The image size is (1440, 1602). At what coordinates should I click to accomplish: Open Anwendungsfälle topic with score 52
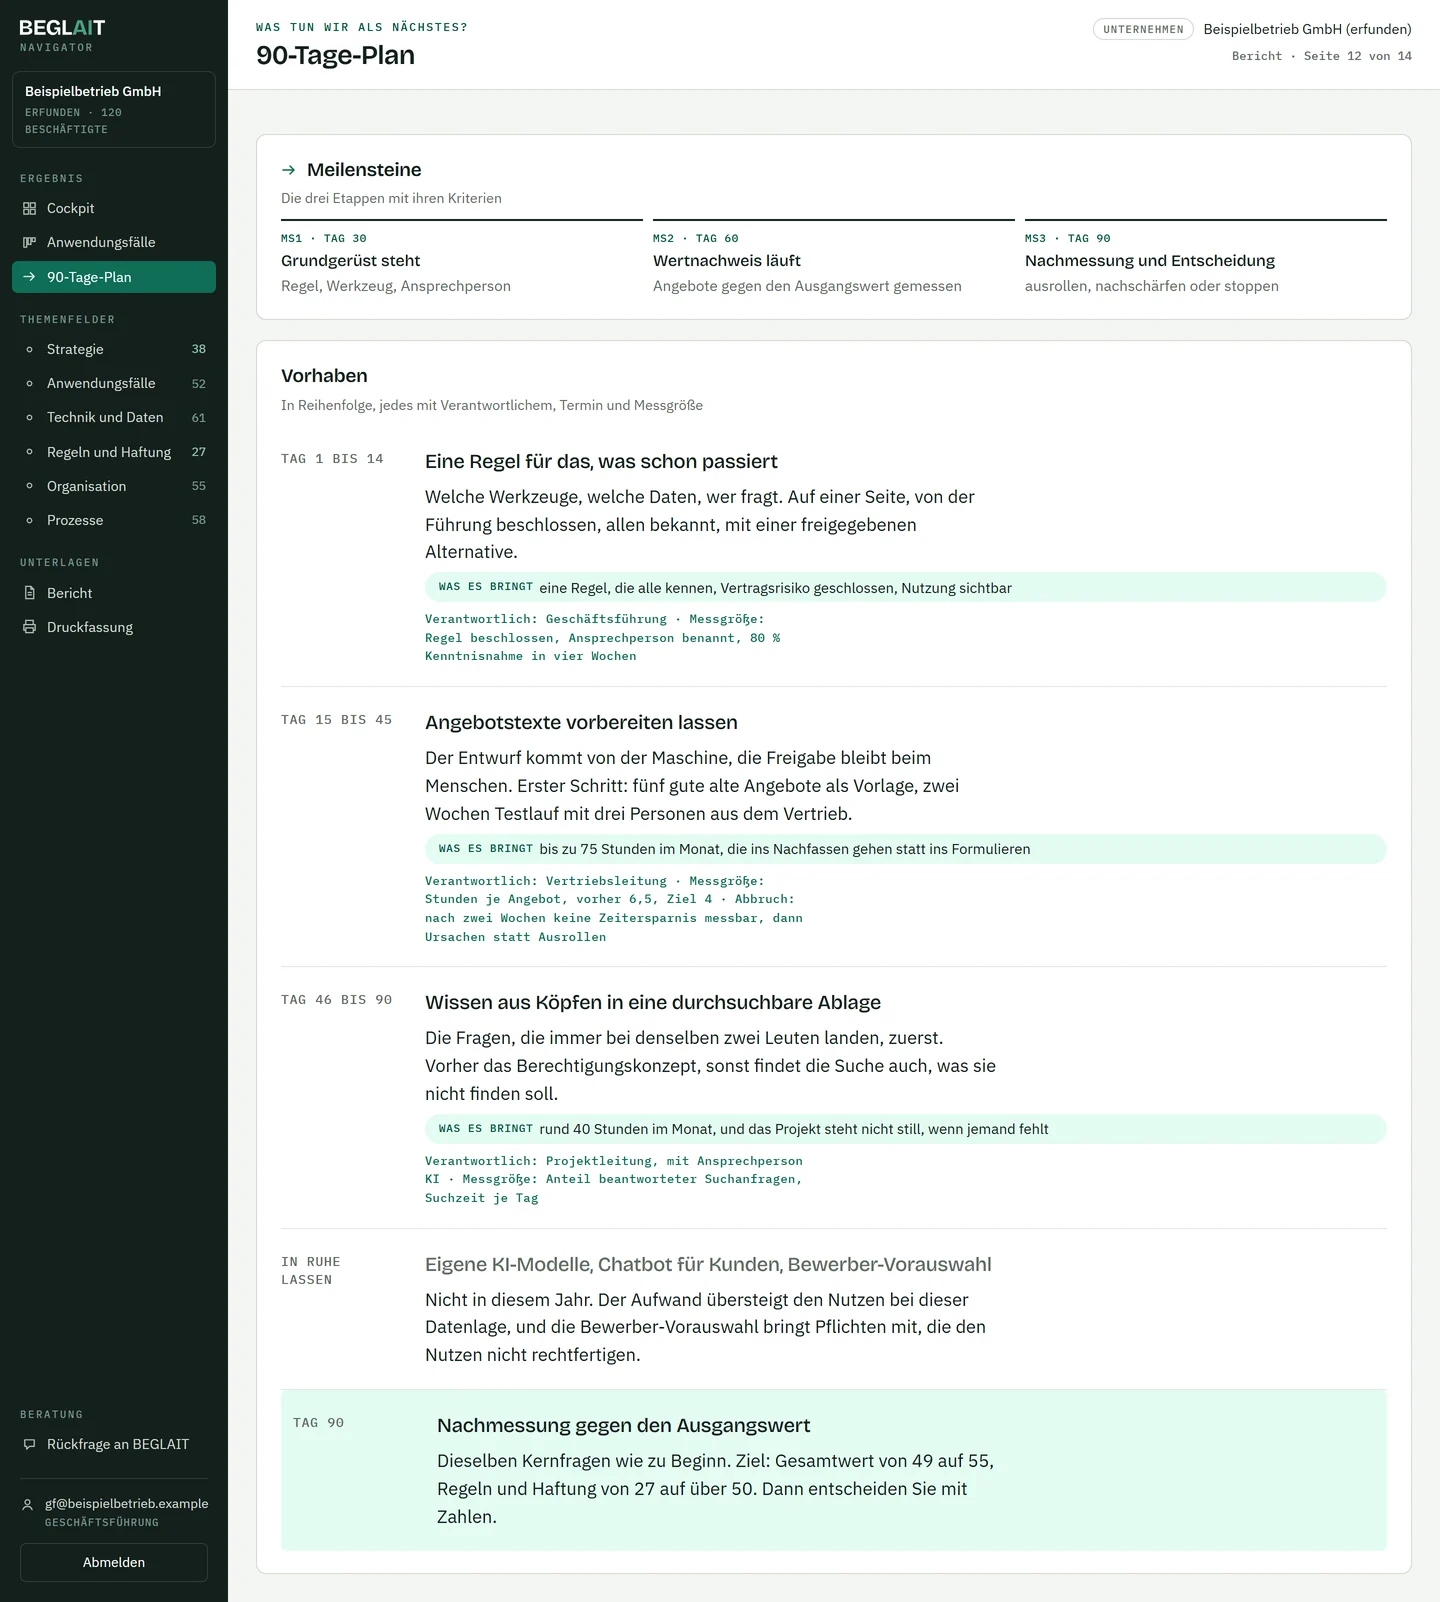pyautogui.click(x=114, y=383)
